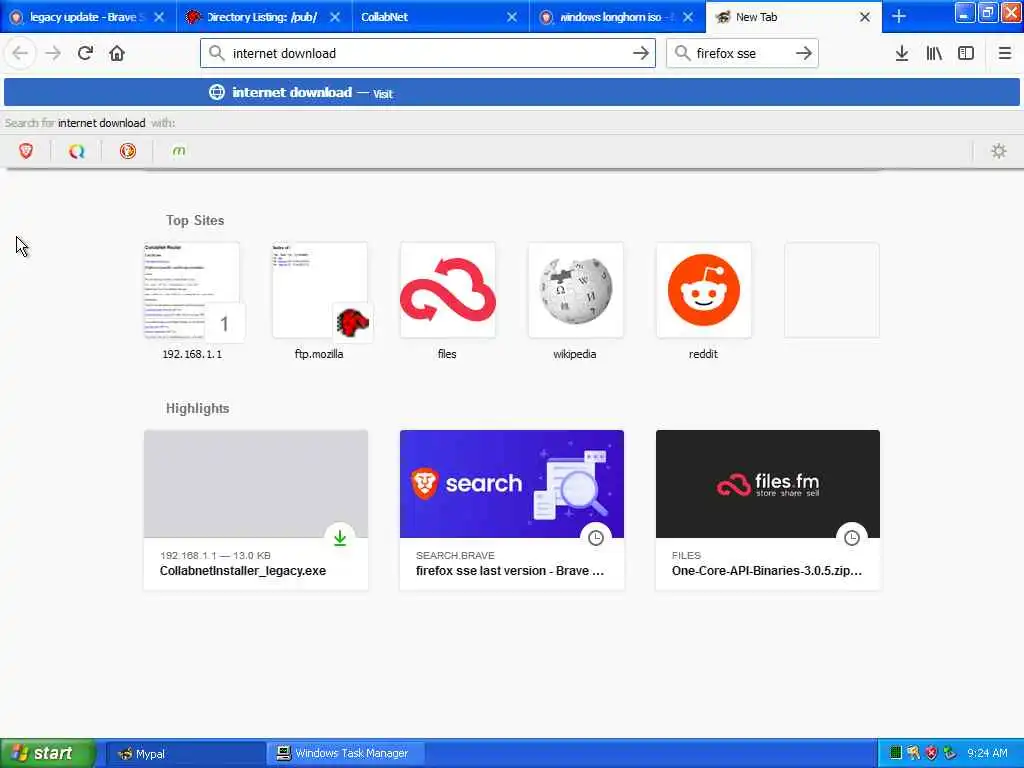Click the 9:24 AM clock in the tray

(x=987, y=753)
